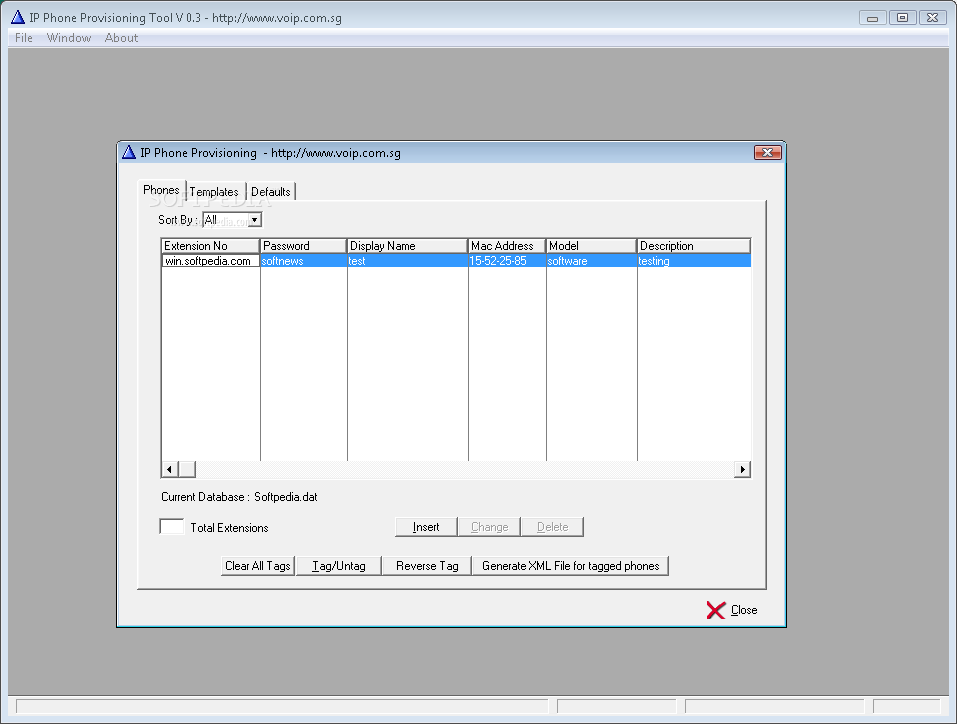Switch to the Defaults tab
The height and width of the screenshot is (724, 957).
[x=271, y=192]
